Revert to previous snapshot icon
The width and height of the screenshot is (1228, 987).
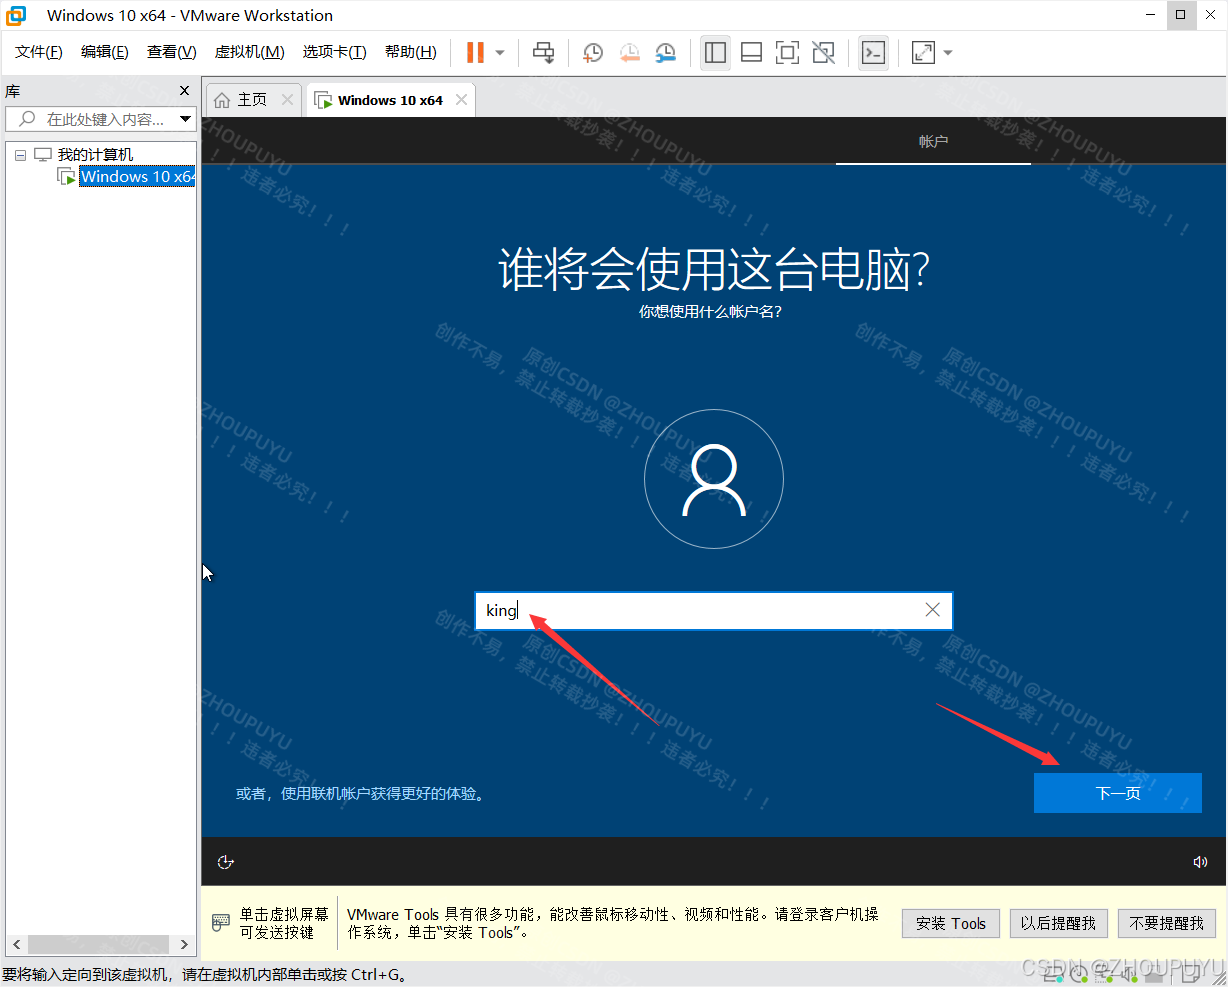coord(629,52)
